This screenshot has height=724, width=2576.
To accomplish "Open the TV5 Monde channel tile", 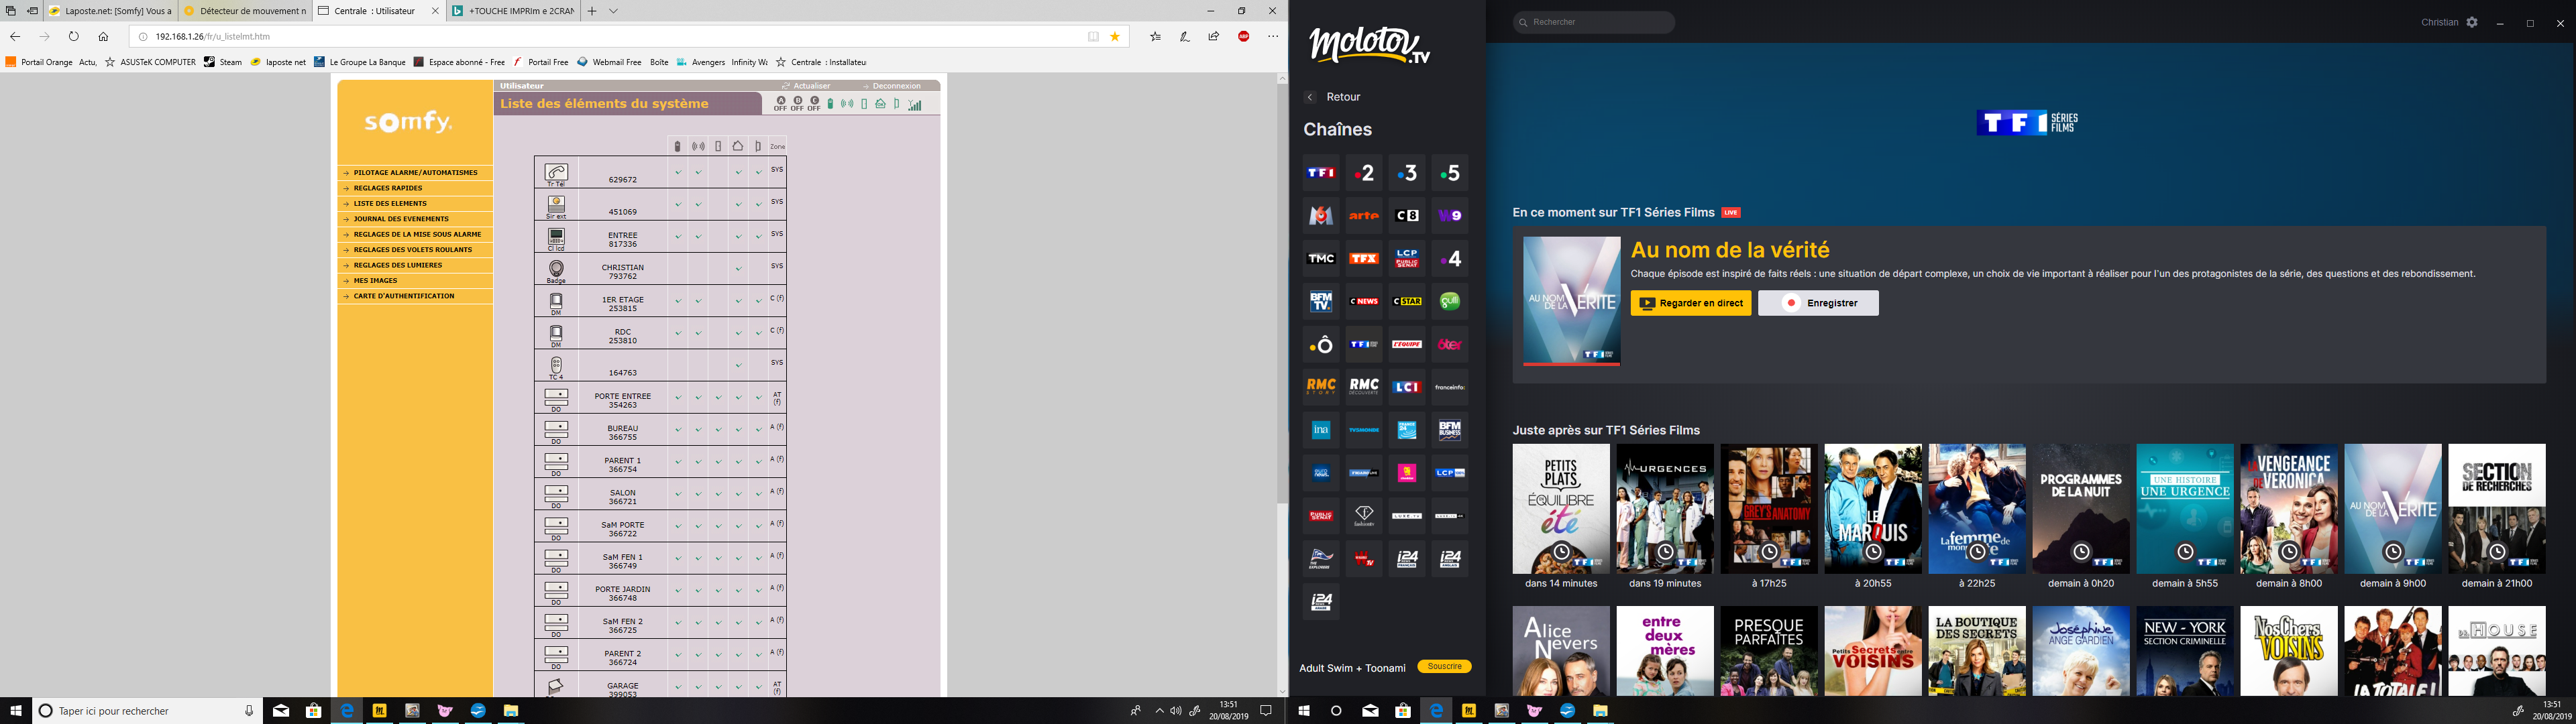I will coord(1364,430).
